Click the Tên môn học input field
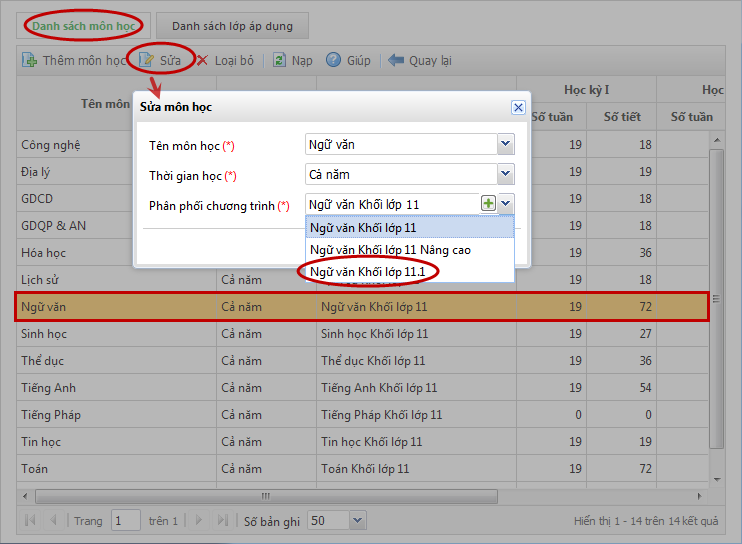The height and width of the screenshot is (544, 742). click(x=401, y=144)
